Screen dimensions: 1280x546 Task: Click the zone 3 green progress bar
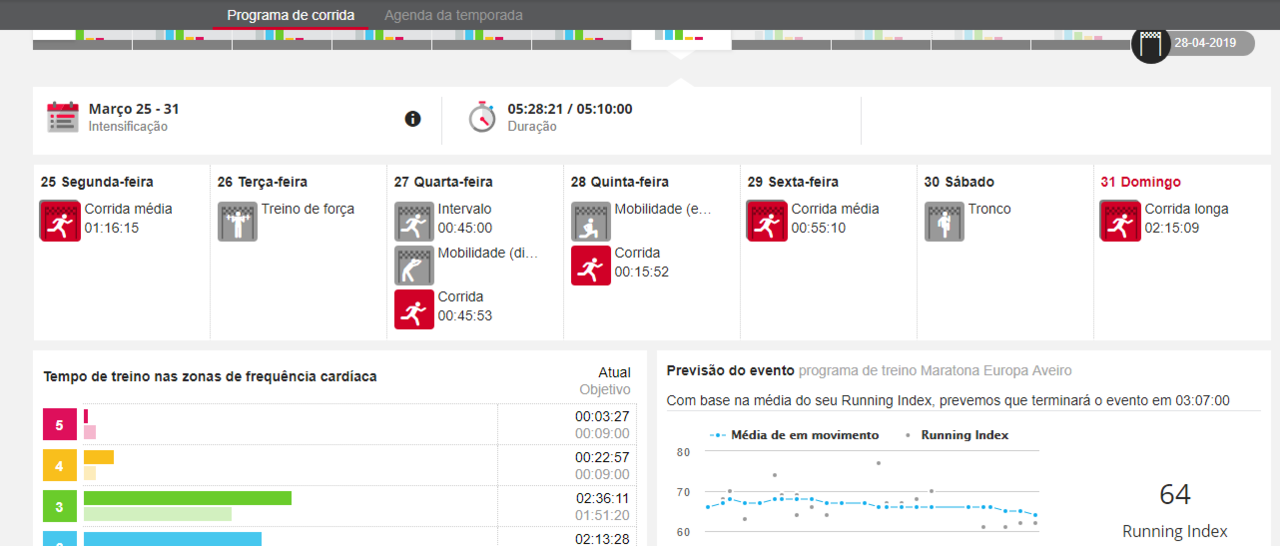pyautogui.click(x=187, y=498)
